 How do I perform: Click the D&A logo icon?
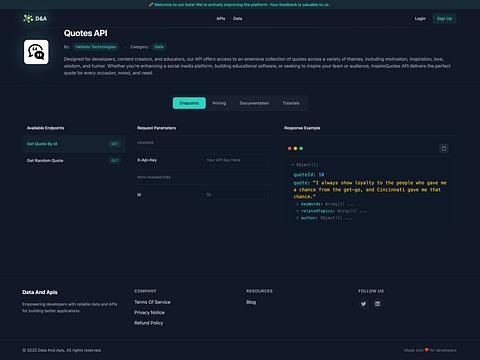[28, 19]
